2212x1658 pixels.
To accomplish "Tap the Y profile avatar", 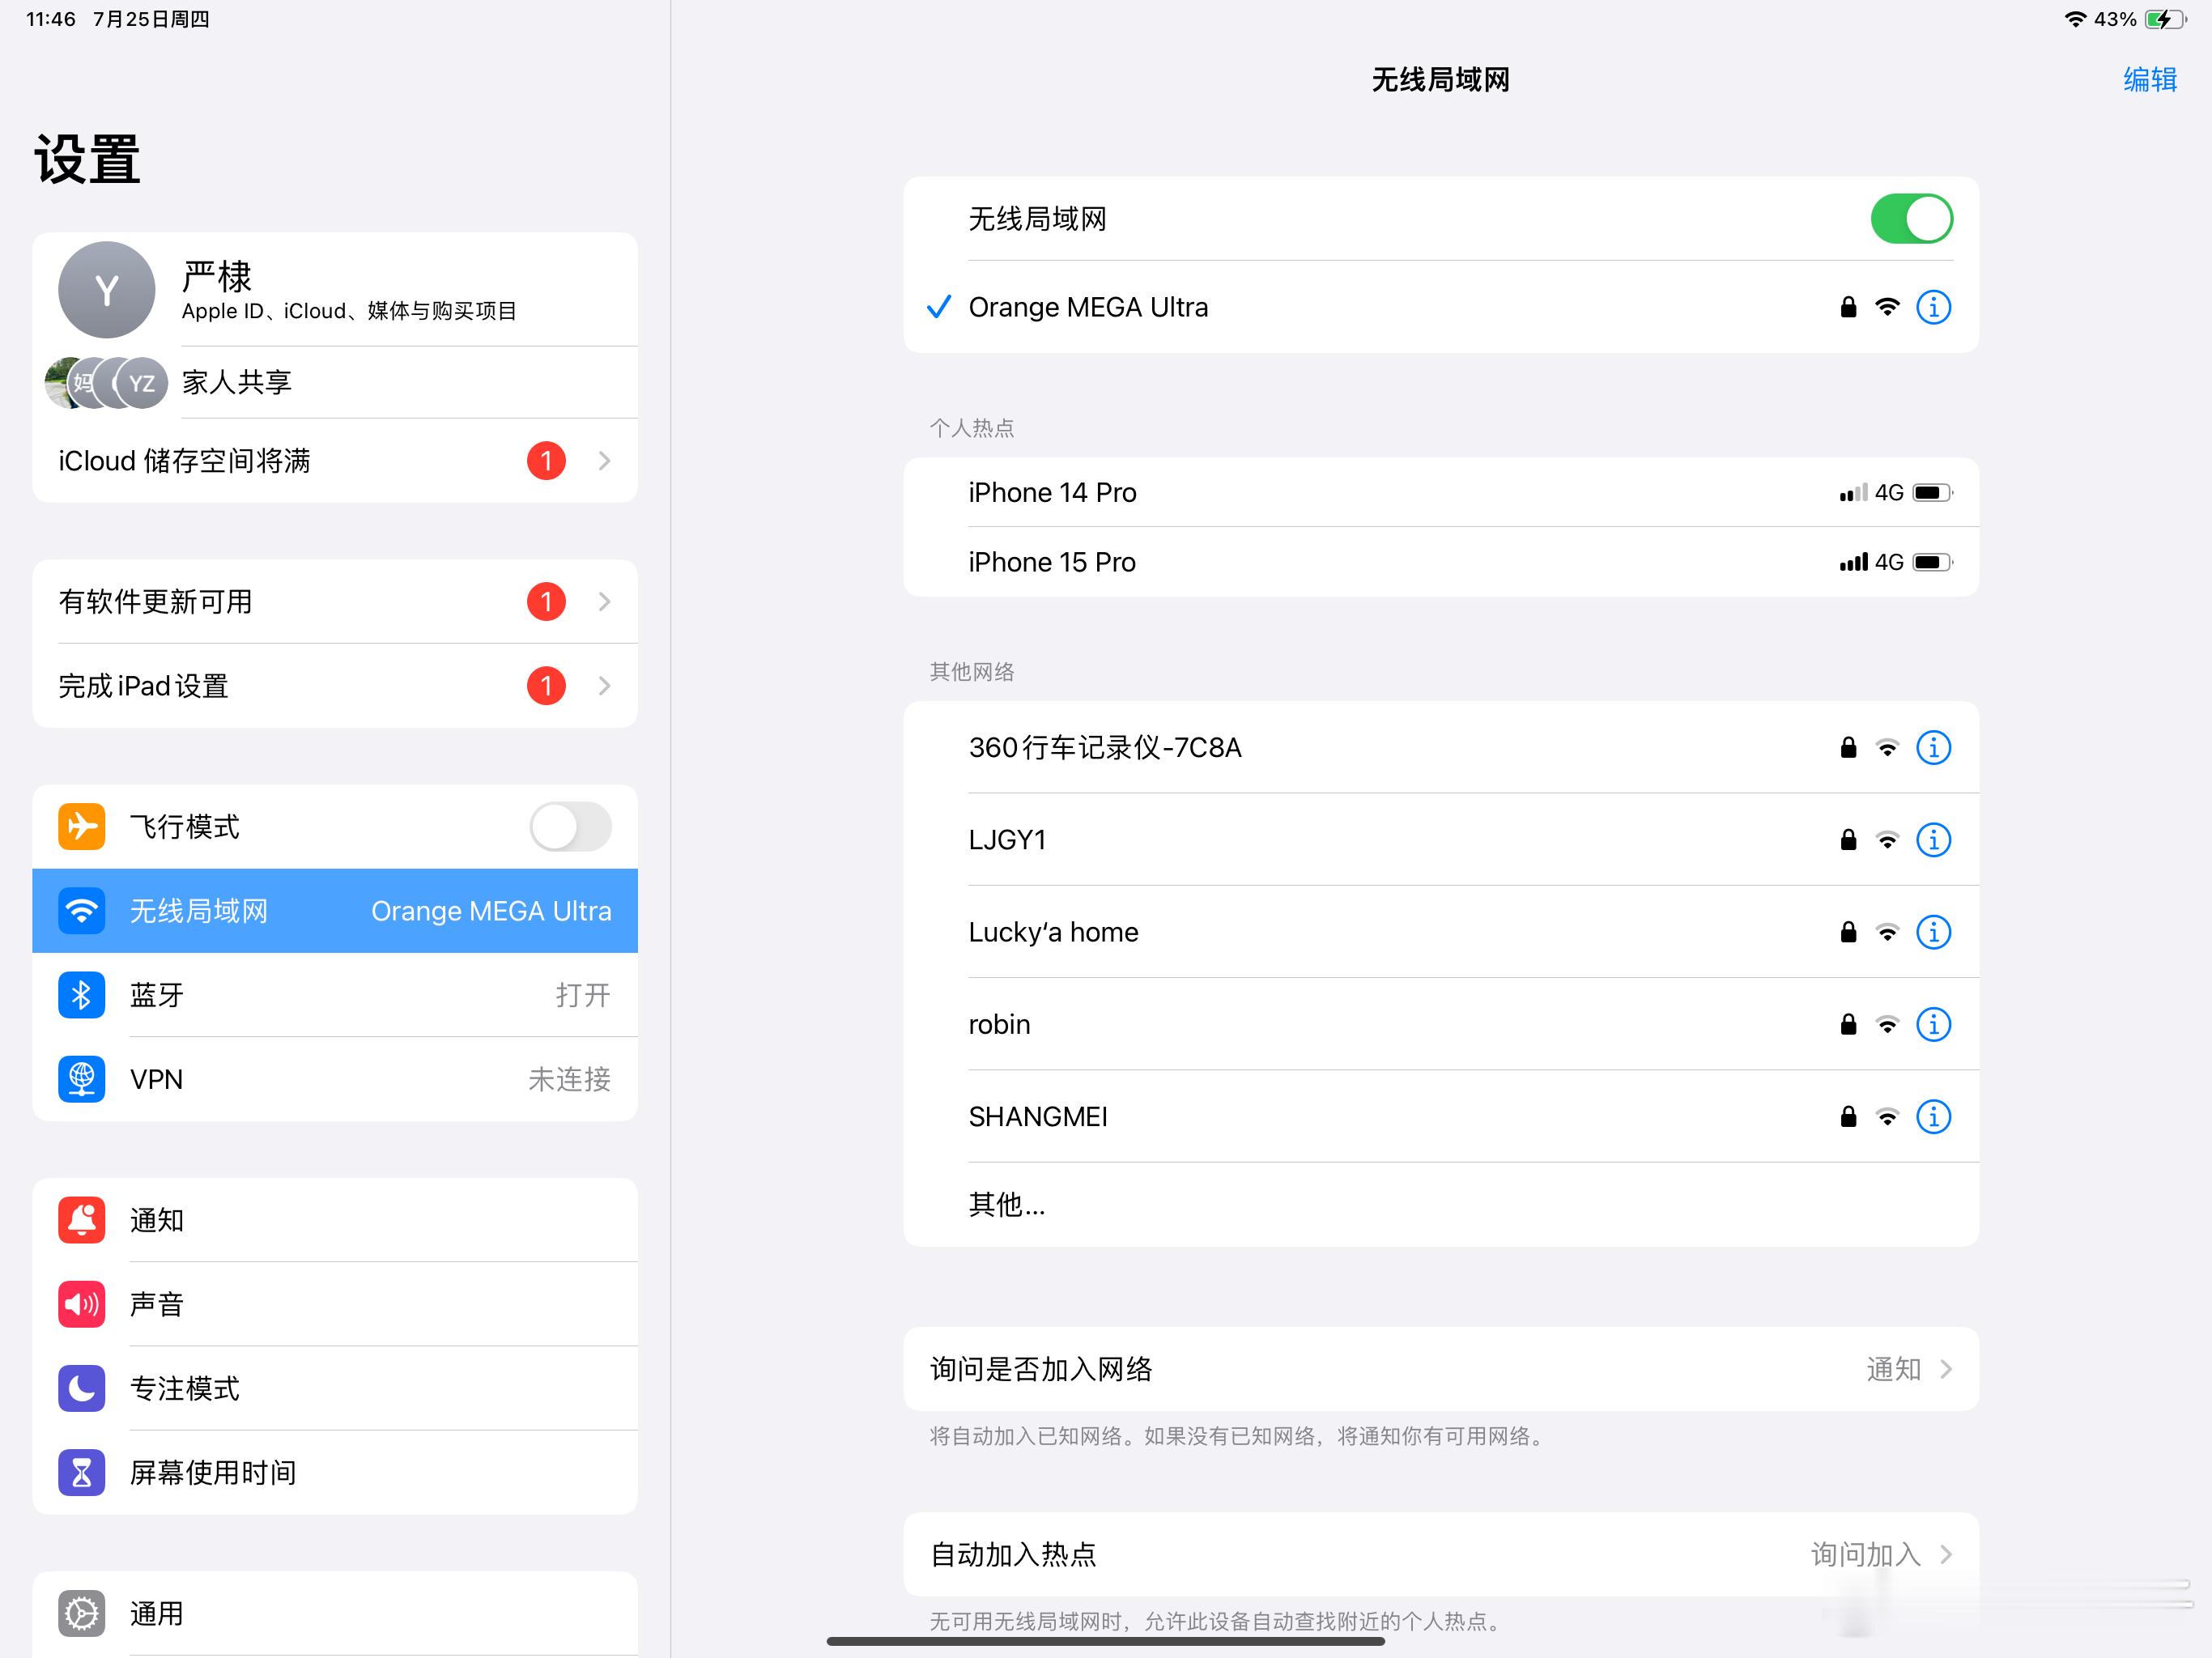I will pos(107,290).
